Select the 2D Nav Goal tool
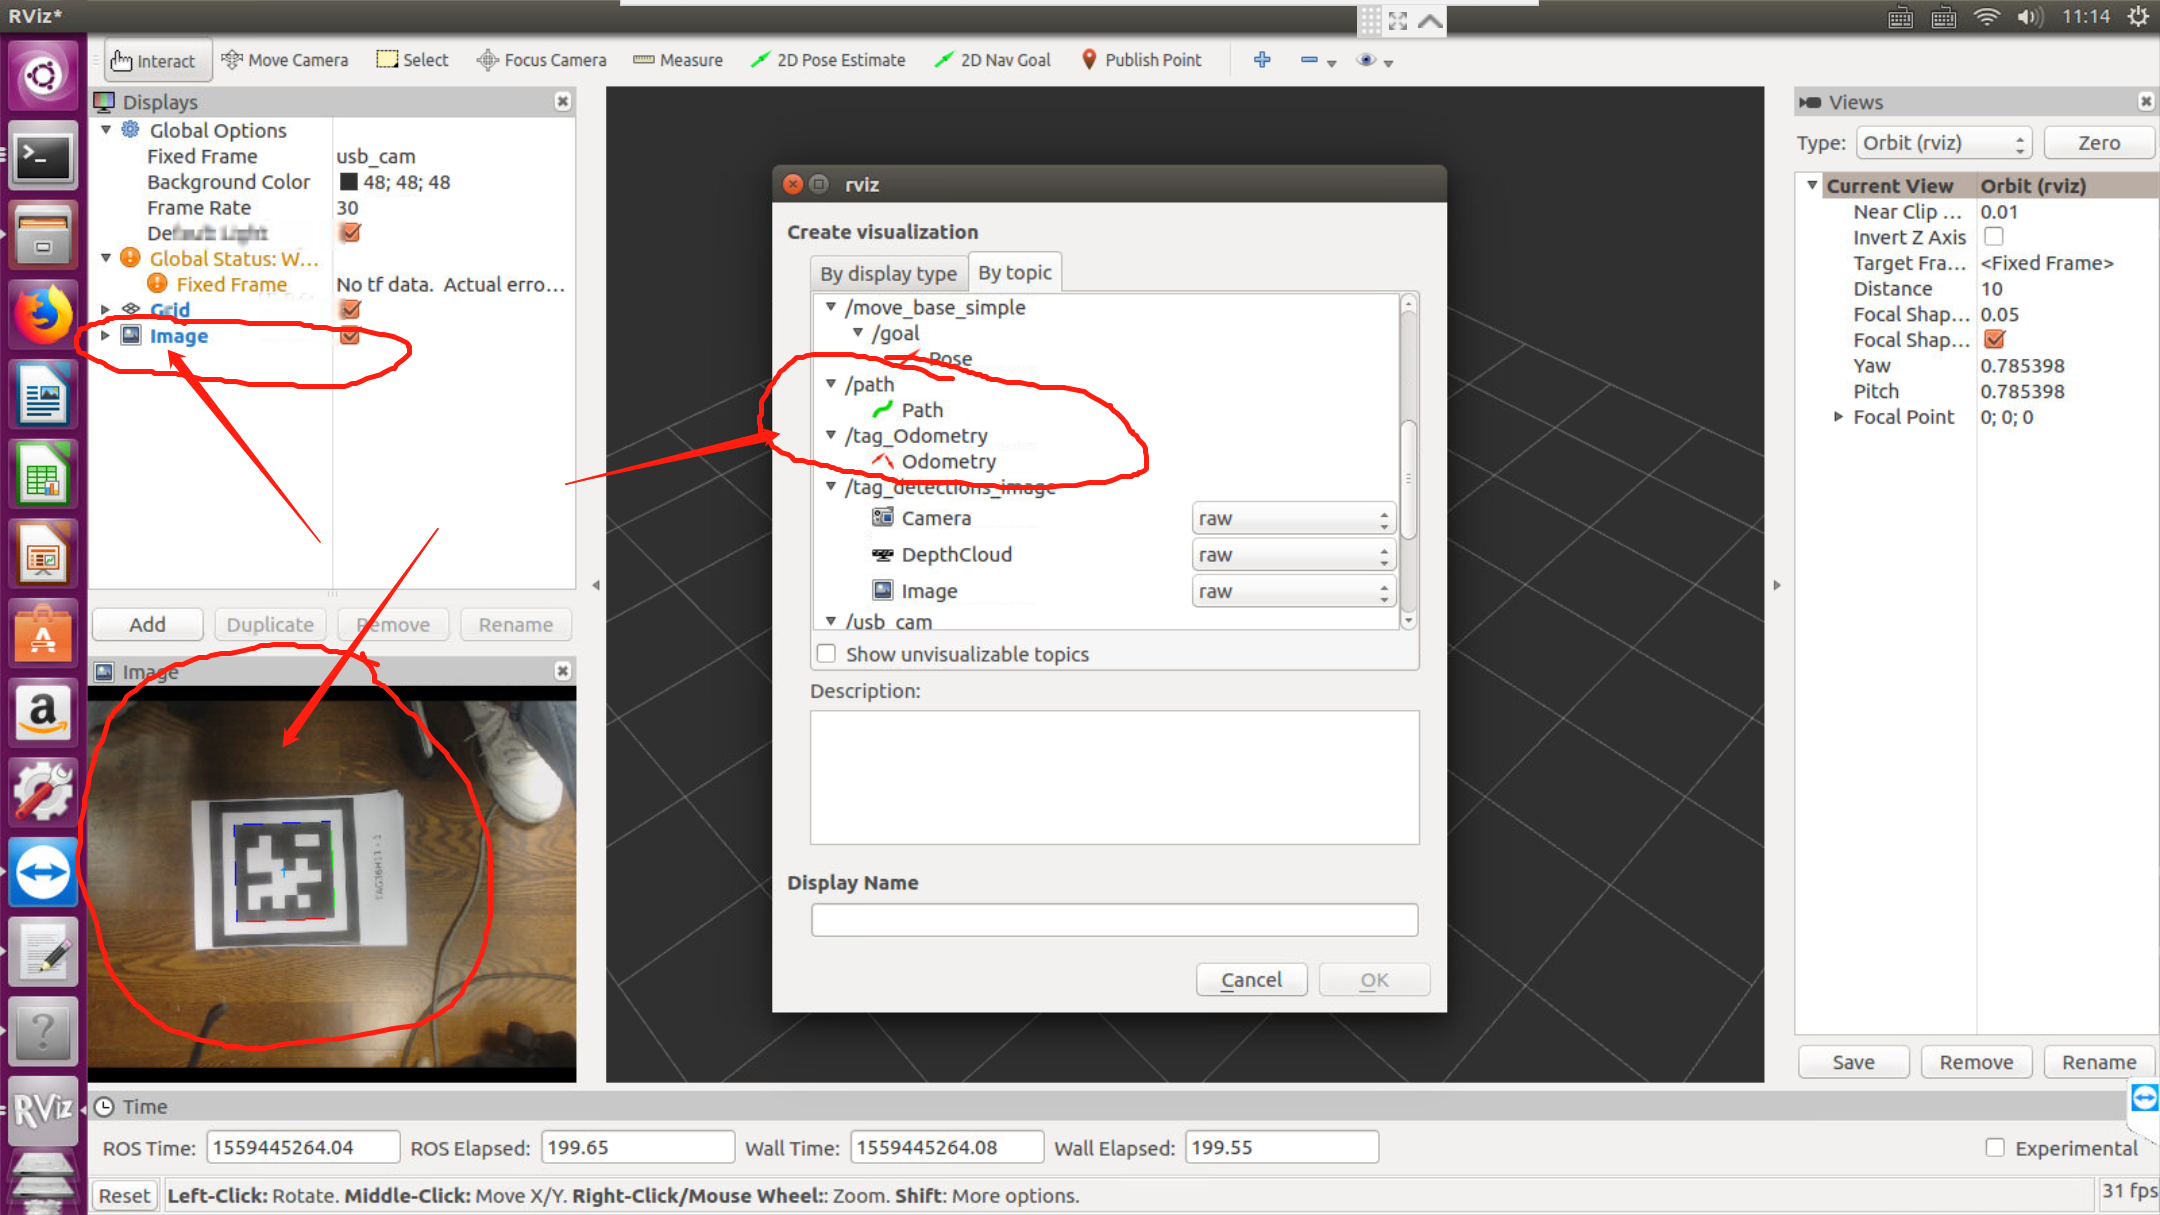Screen dimensions: 2160x1215 (993, 60)
